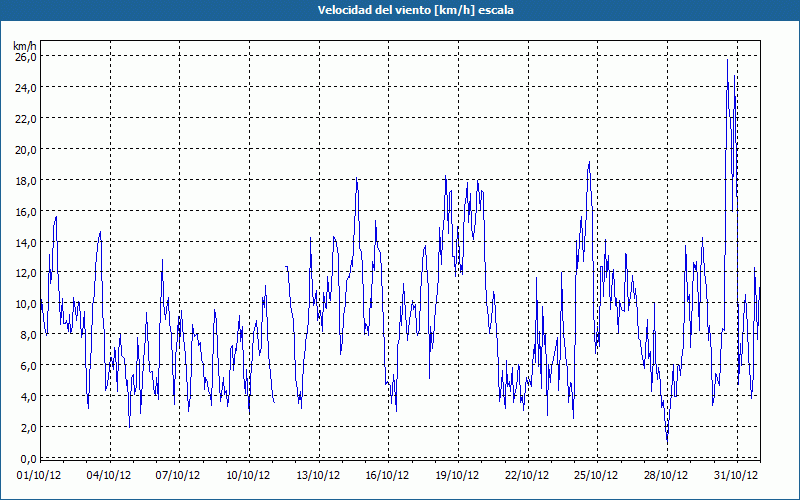800x500 pixels.
Task: Click the 13/10/12 date label
Action: tap(318, 476)
